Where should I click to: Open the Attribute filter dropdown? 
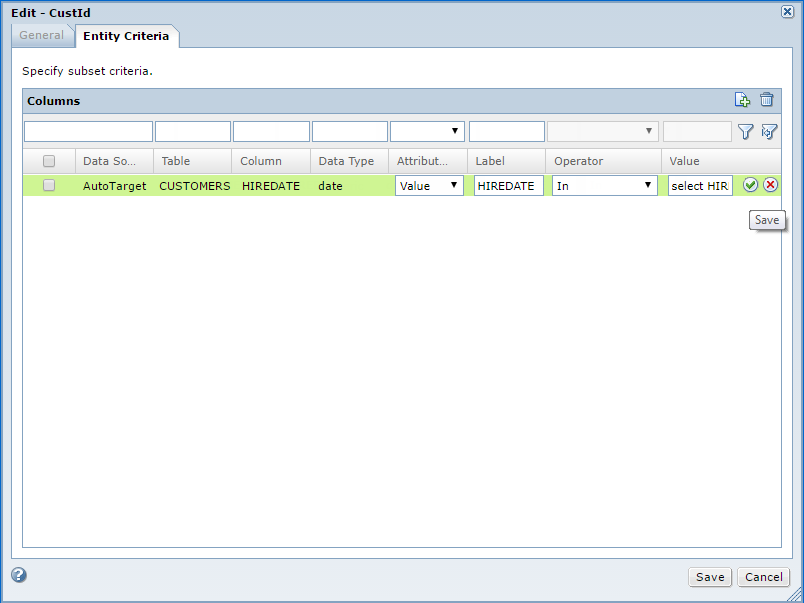point(427,131)
